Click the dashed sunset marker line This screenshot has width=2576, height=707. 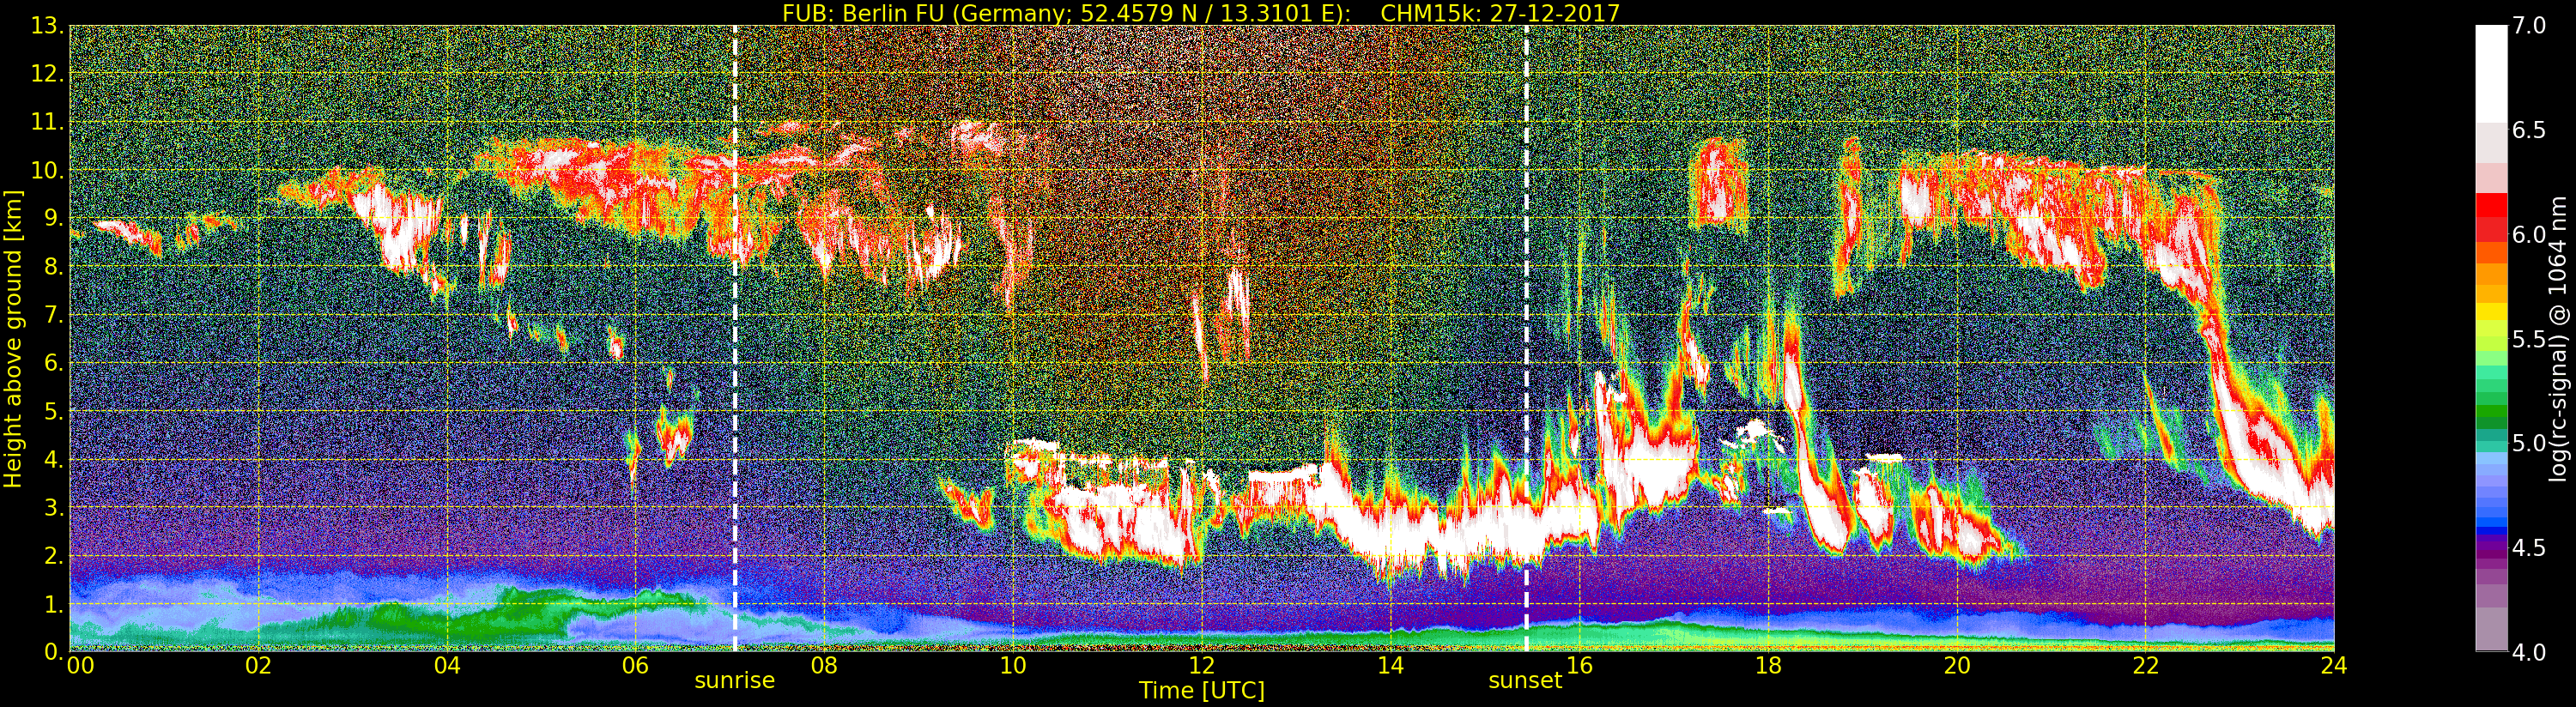pyautogui.click(x=1526, y=338)
